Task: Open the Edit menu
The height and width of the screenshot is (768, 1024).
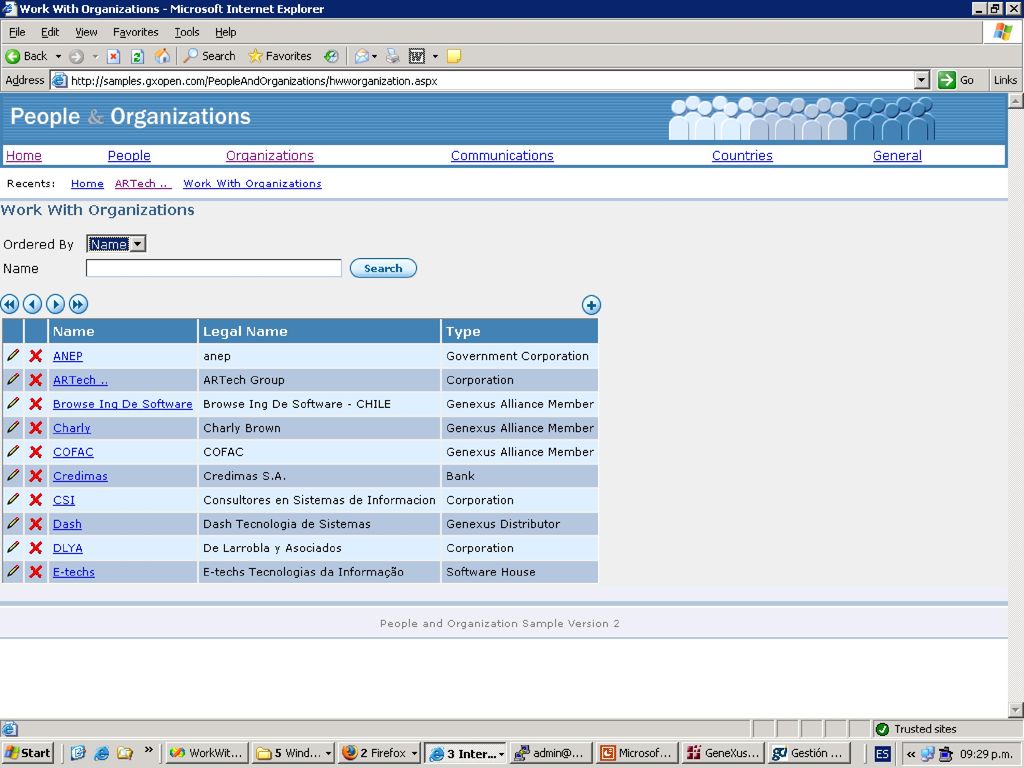Action: click(50, 32)
